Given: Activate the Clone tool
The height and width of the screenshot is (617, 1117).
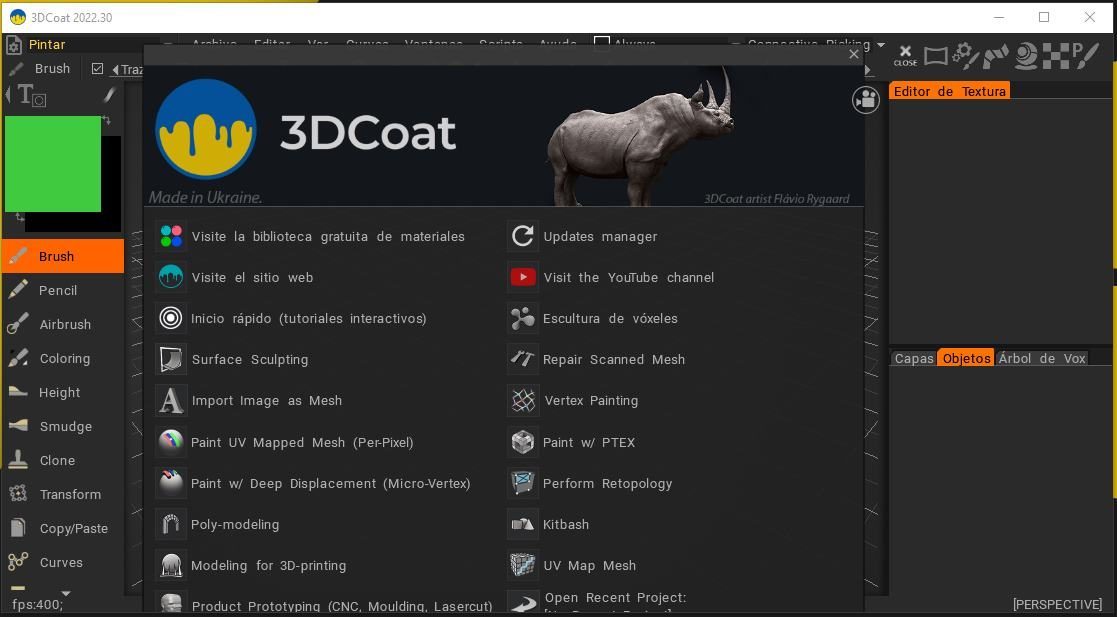Looking at the screenshot, I should tap(62, 460).
